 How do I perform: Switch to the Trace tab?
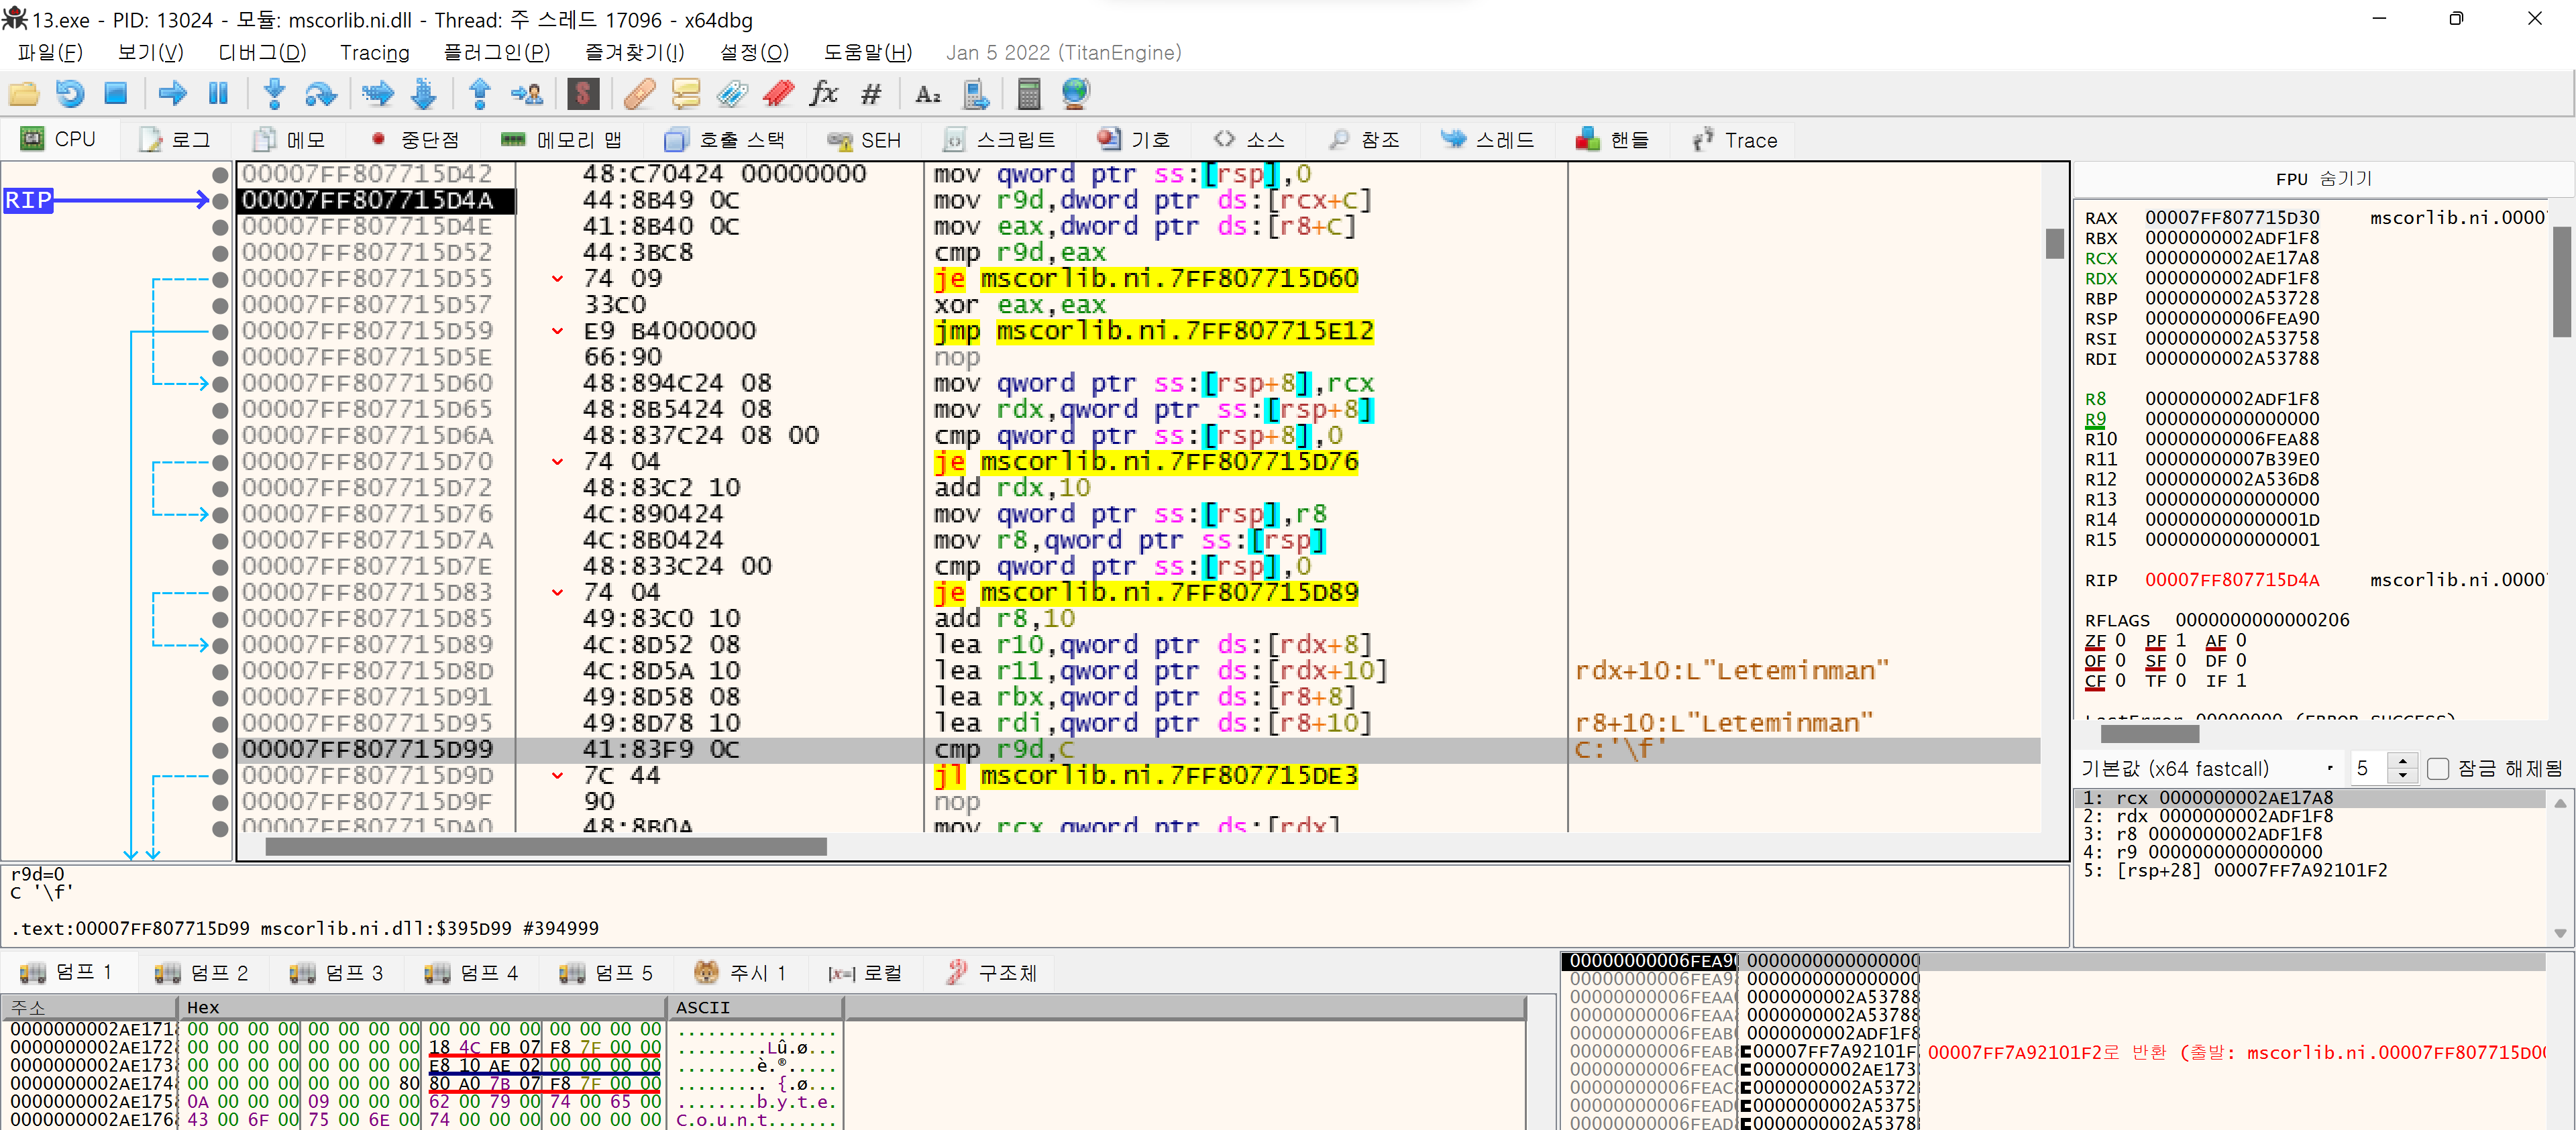point(1735,140)
